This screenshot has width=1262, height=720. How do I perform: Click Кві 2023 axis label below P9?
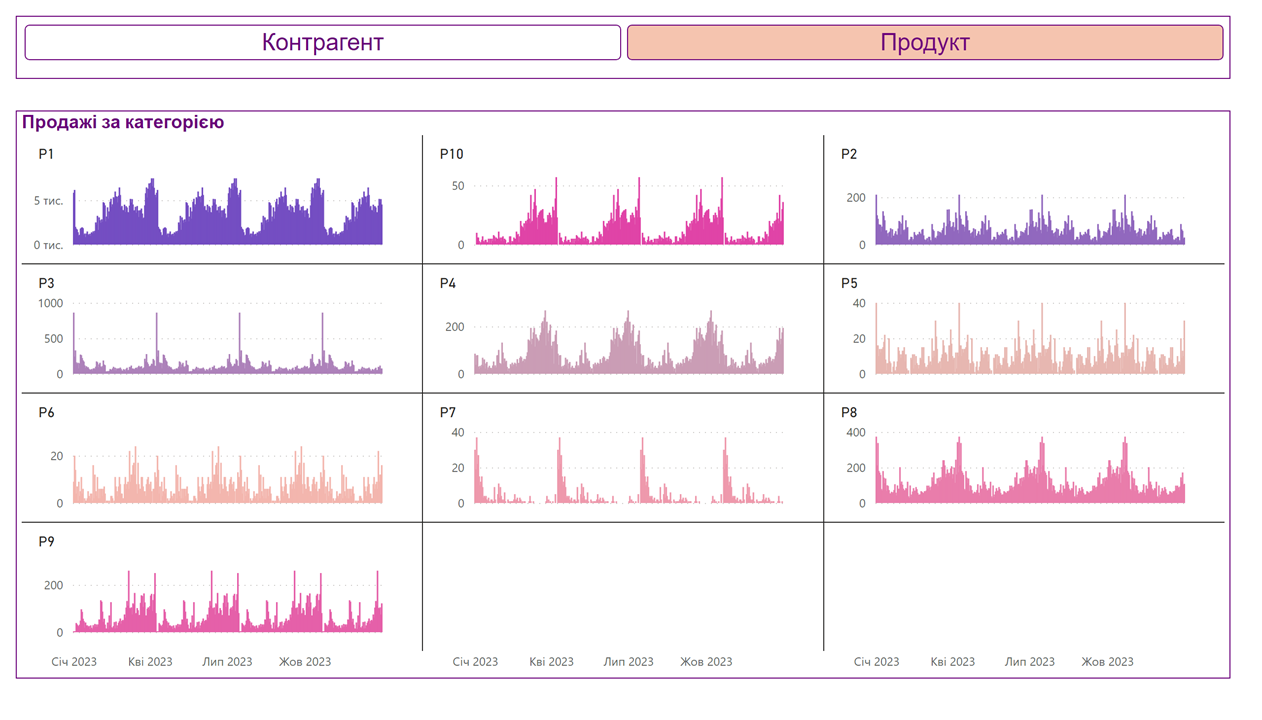pos(150,662)
